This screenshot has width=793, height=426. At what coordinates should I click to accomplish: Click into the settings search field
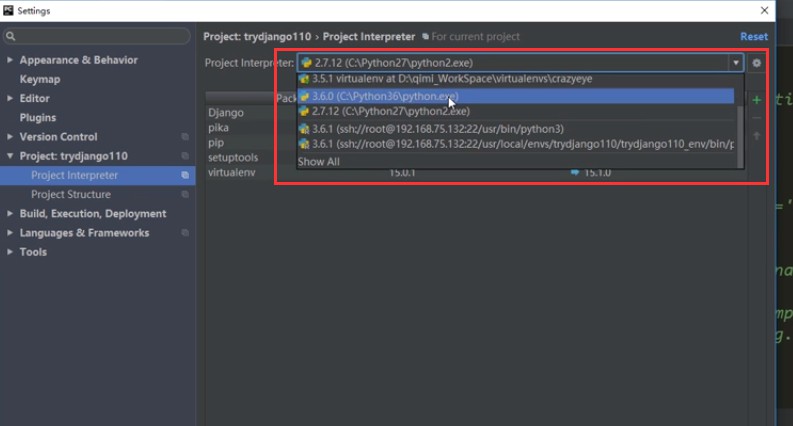point(97,36)
